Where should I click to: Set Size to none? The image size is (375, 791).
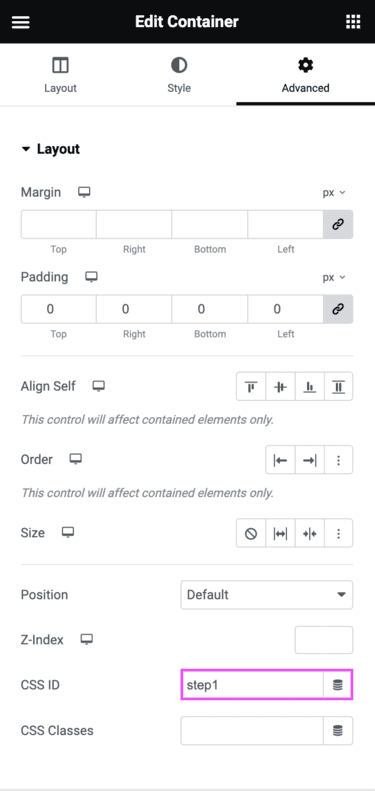click(x=251, y=533)
